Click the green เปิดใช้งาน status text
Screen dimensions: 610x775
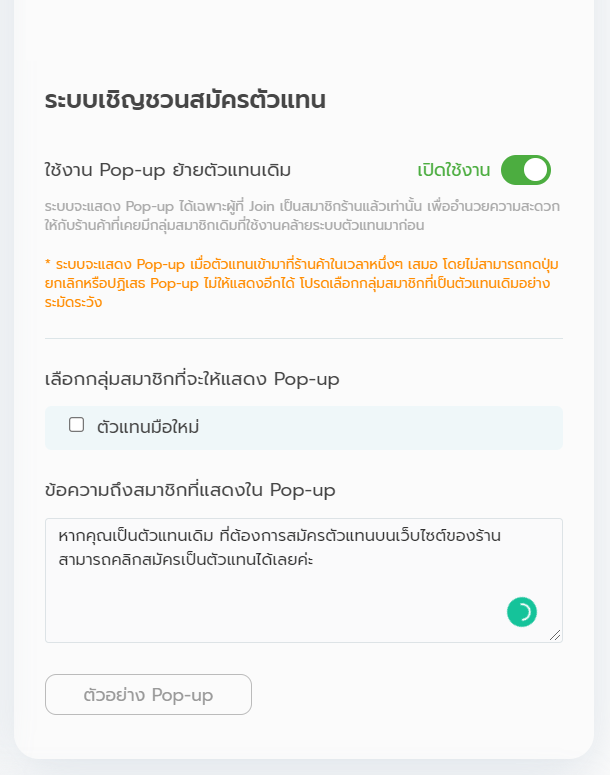(x=454, y=170)
